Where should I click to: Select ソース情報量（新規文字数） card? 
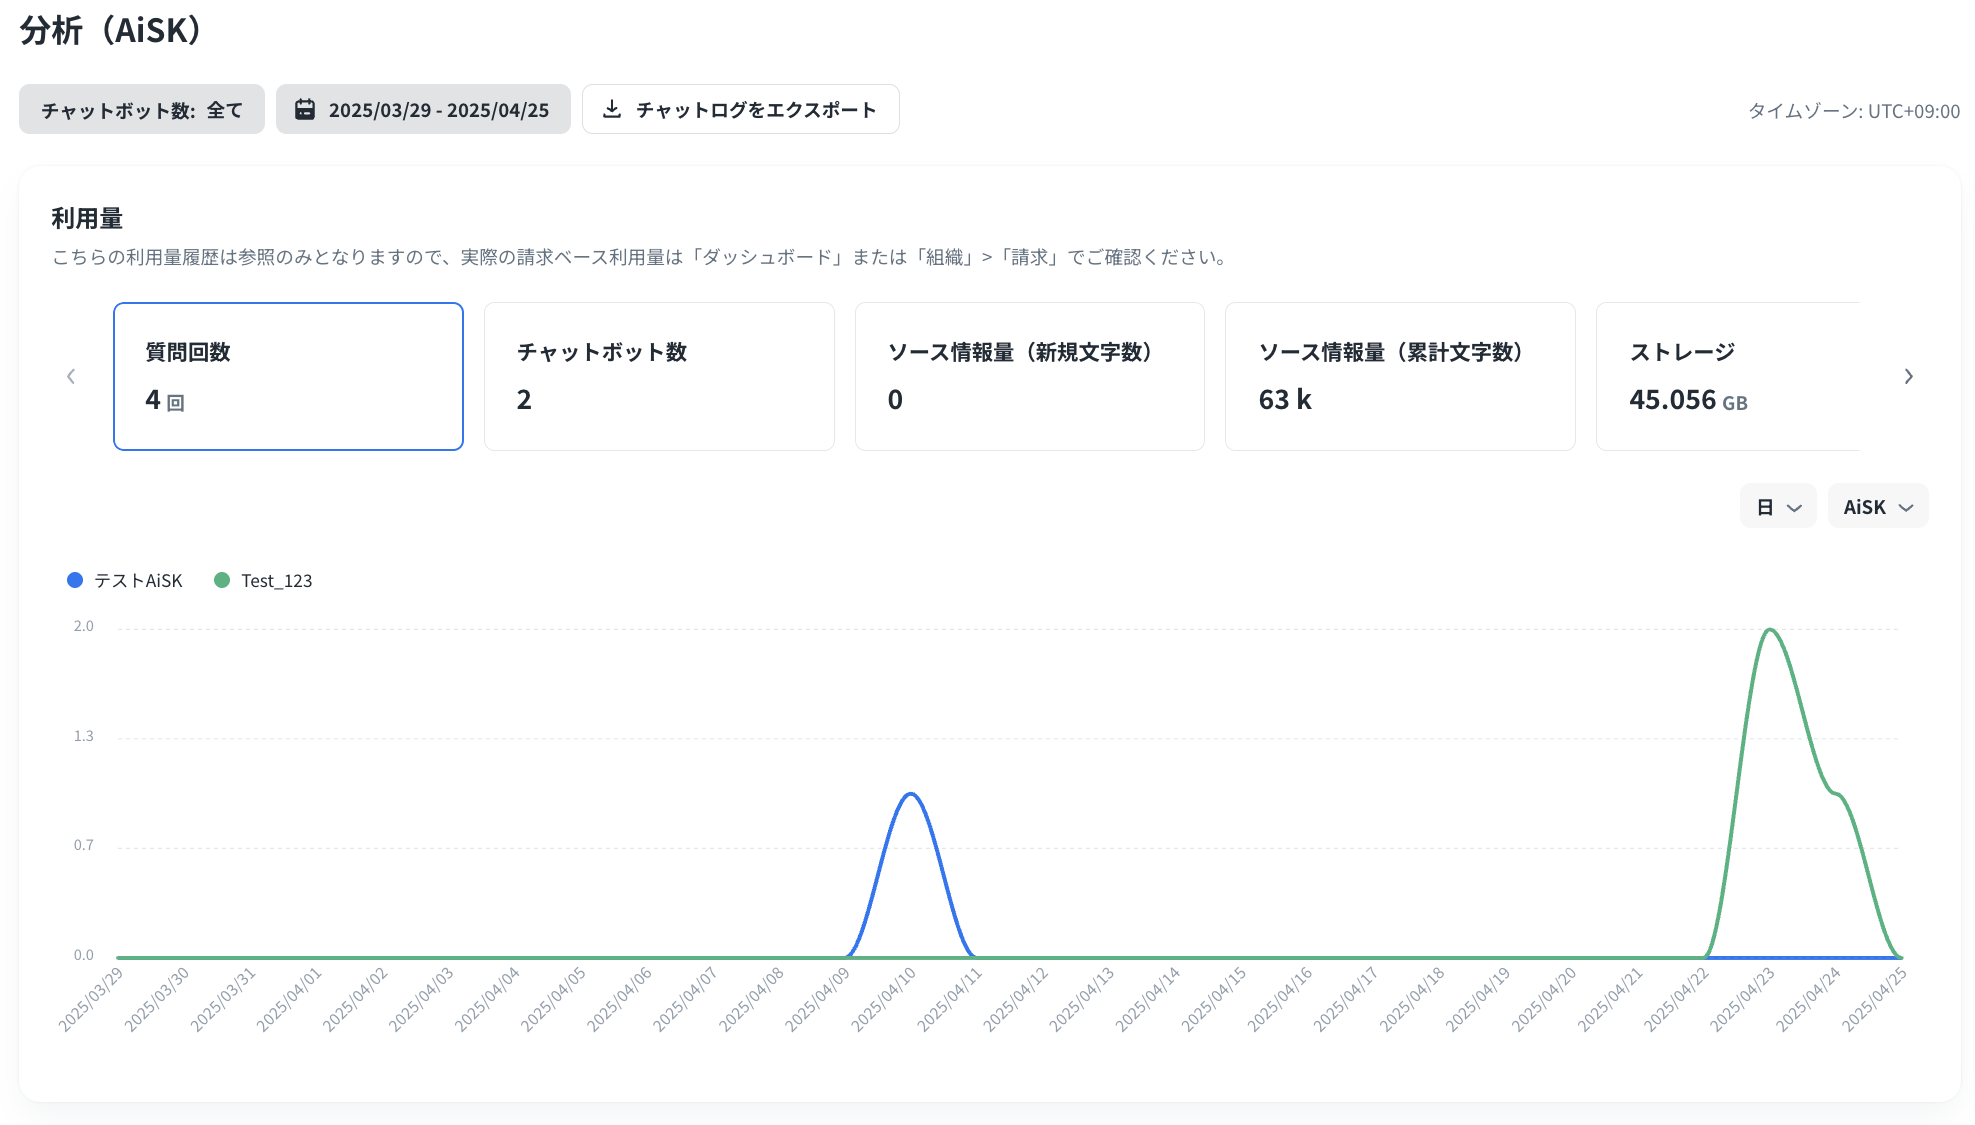coord(1029,376)
